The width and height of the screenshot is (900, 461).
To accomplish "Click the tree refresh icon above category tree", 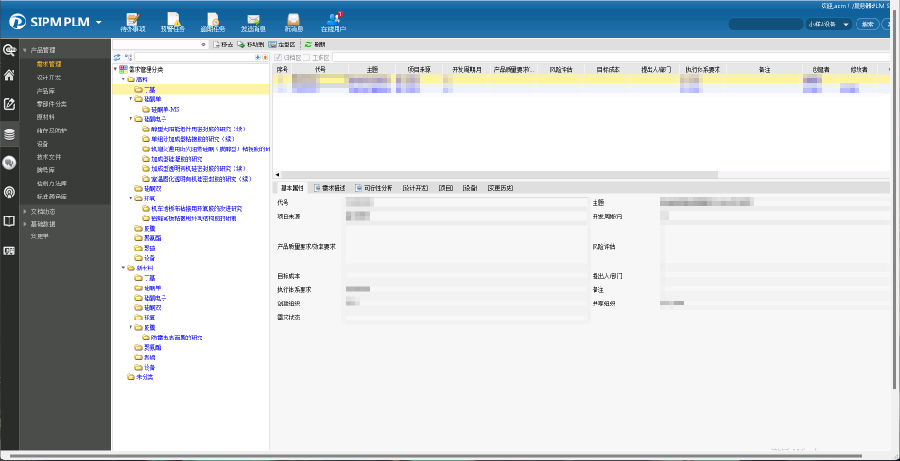I will coord(117,58).
